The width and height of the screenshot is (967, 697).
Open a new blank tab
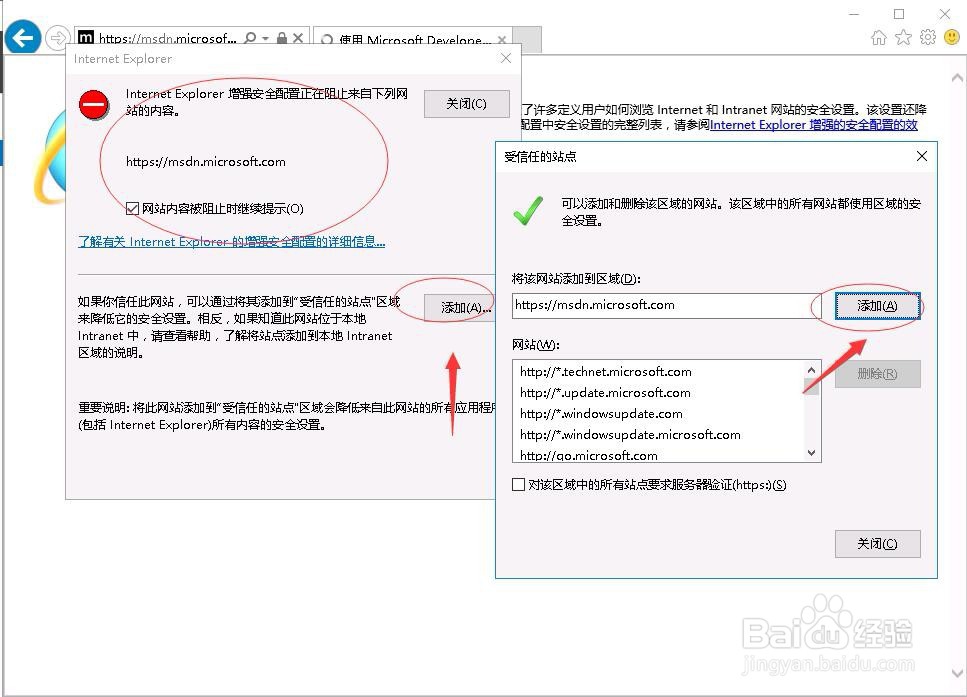tap(527, 39)
